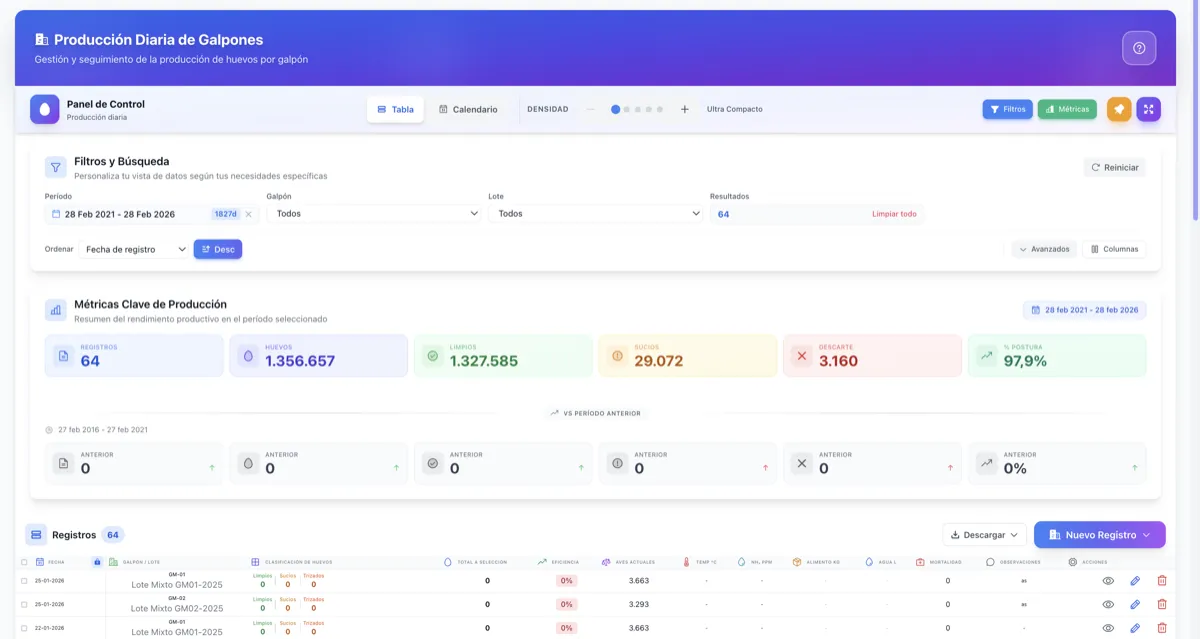Image resolution: width=1200 pixels, height=639 pixels.
Task: Toggle the select-all checkbox in table header
Action: tap(25, 562)
